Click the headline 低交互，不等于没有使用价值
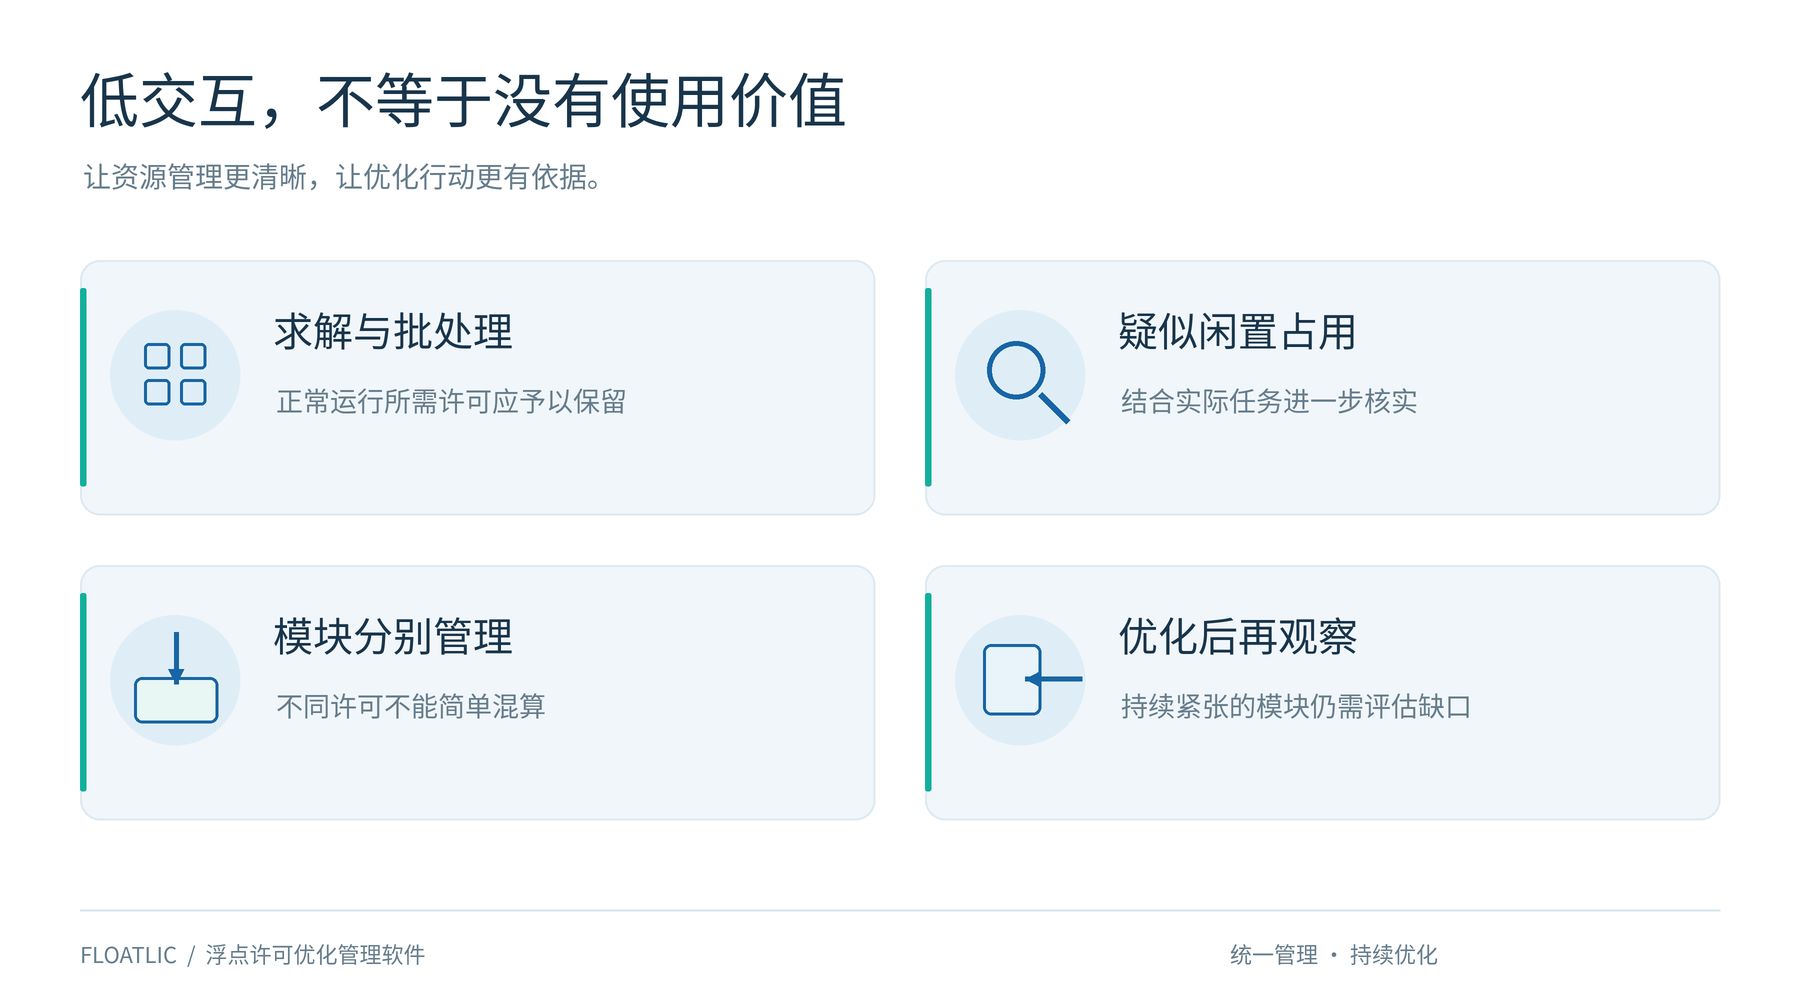1800x1000 pixels. pyautogui.click(x=463, y=101)
